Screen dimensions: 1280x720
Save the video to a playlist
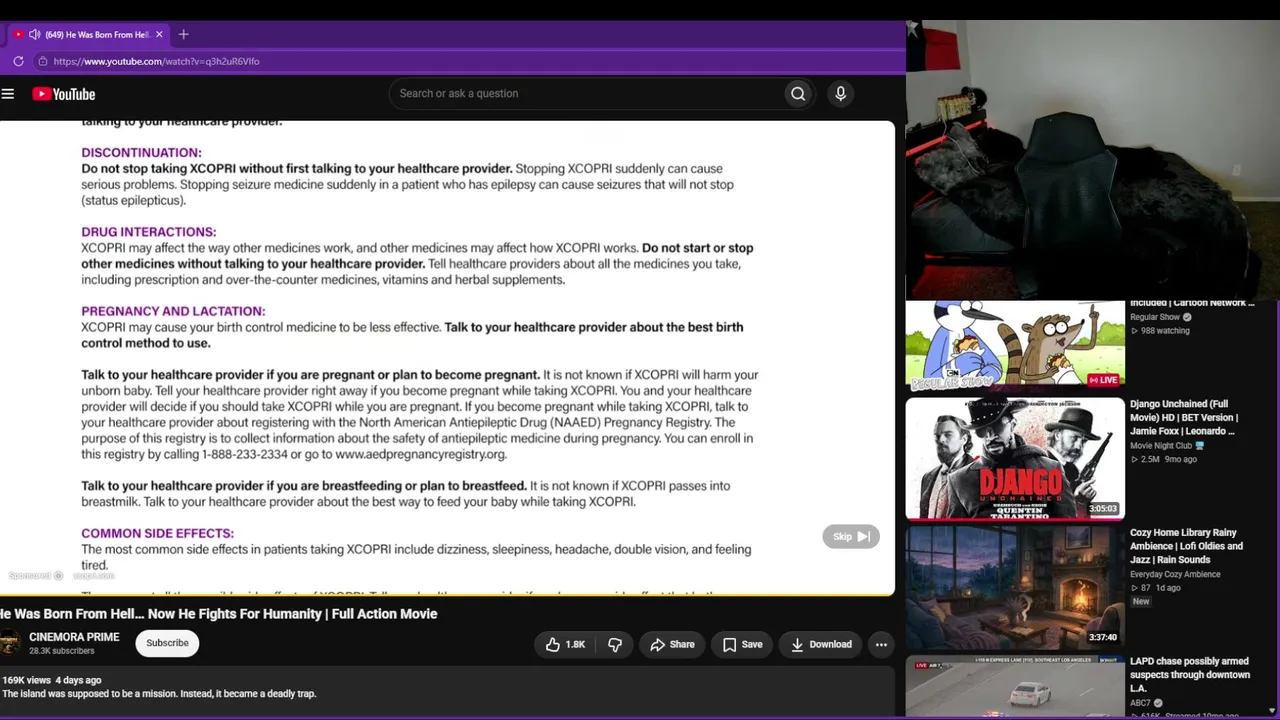point(742,645)
